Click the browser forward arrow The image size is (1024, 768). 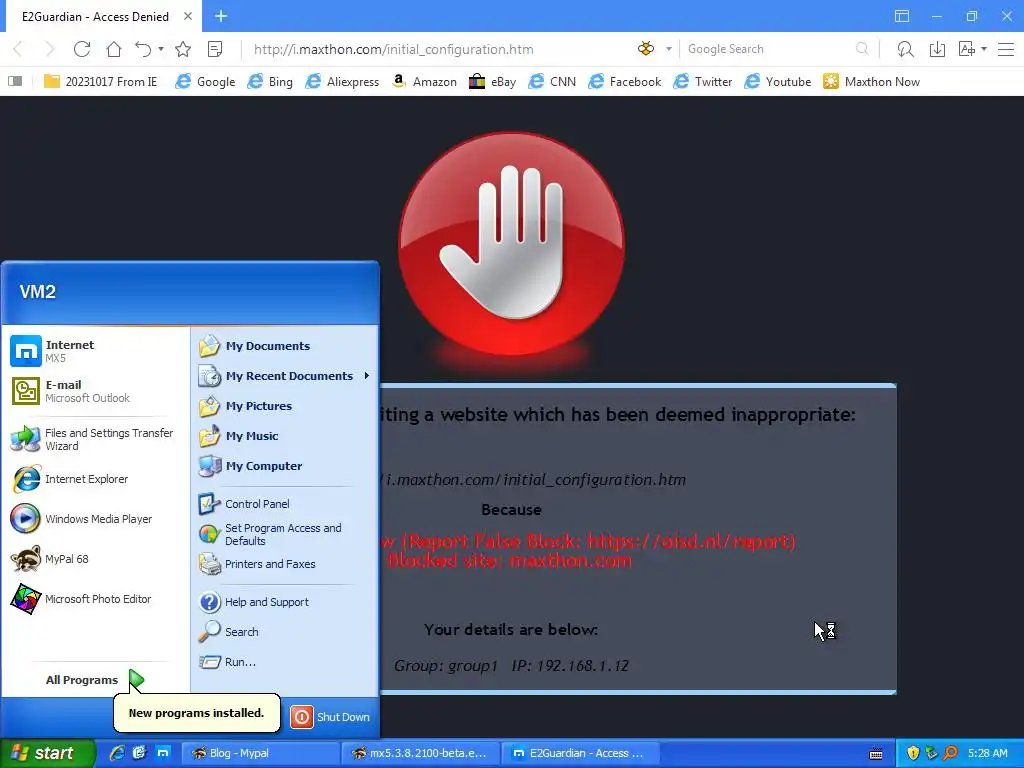(x=50, y=49)
